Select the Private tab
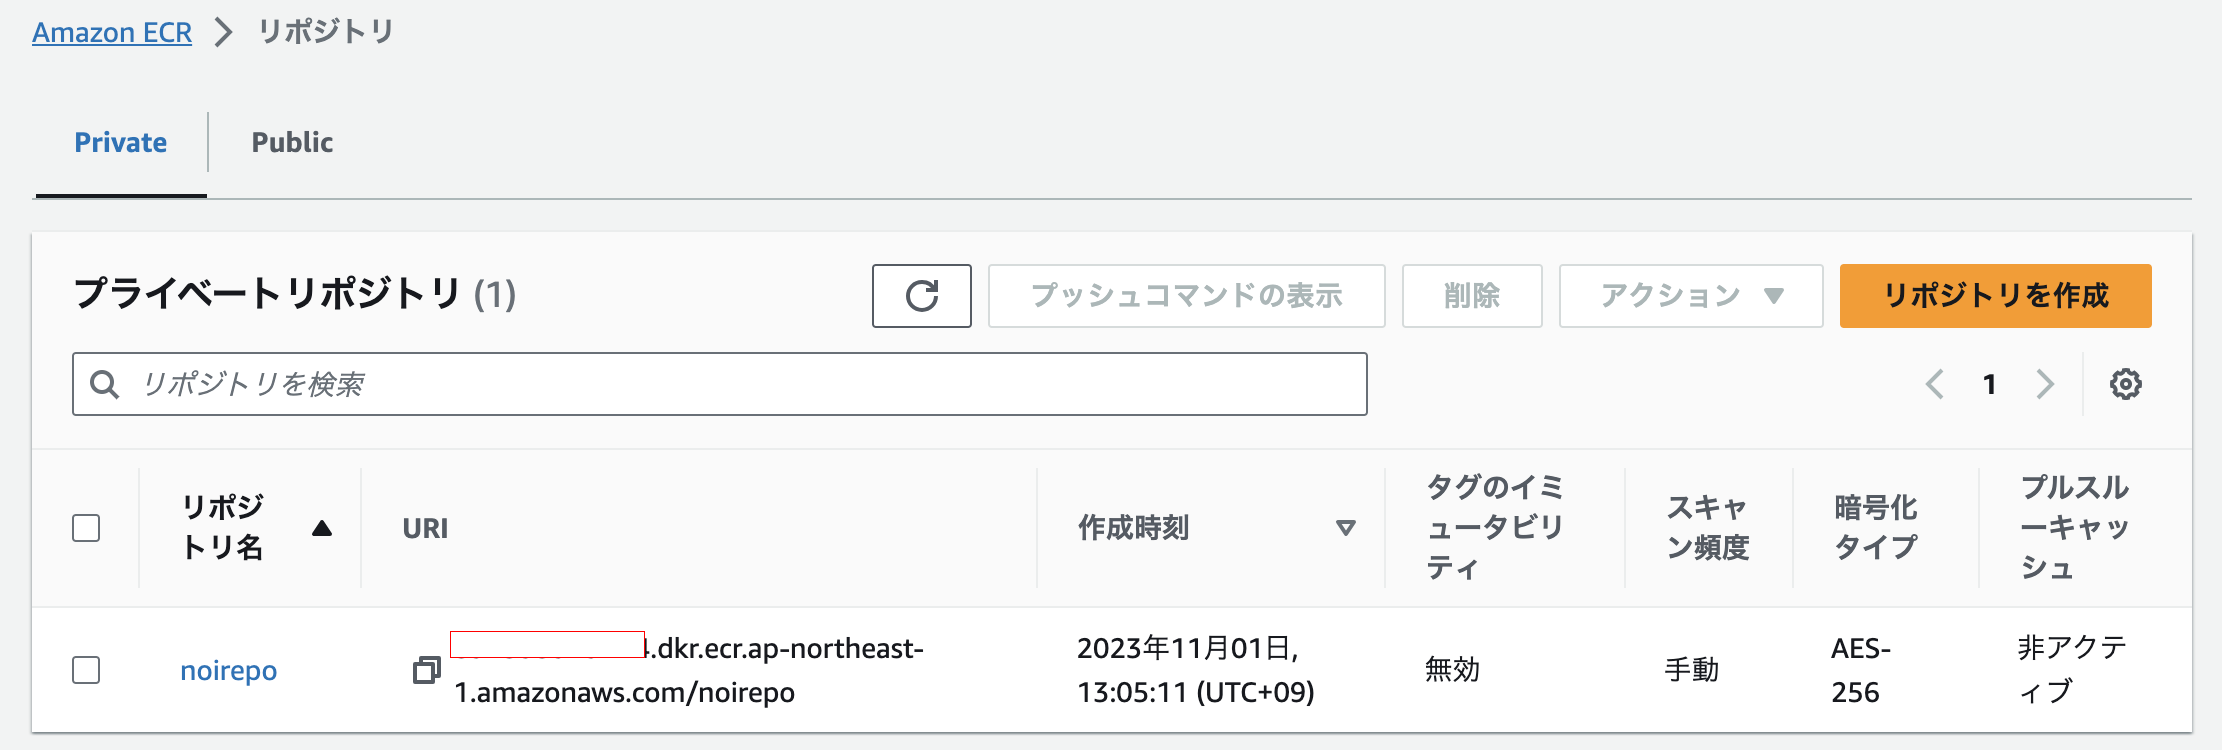The width and height of the screenshot is (2222, 750). point(121,142)
